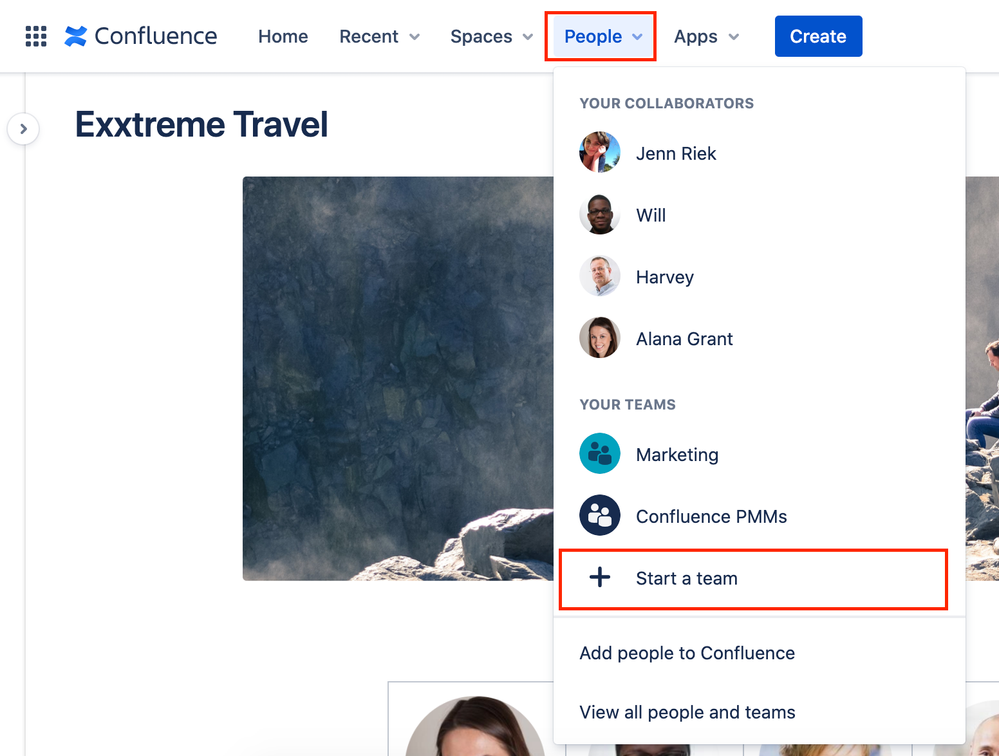The width and height of the screenshot is (999, 756).
Task: Click View all people and teams
Action: pyautogui.click(x=759, y=712)
